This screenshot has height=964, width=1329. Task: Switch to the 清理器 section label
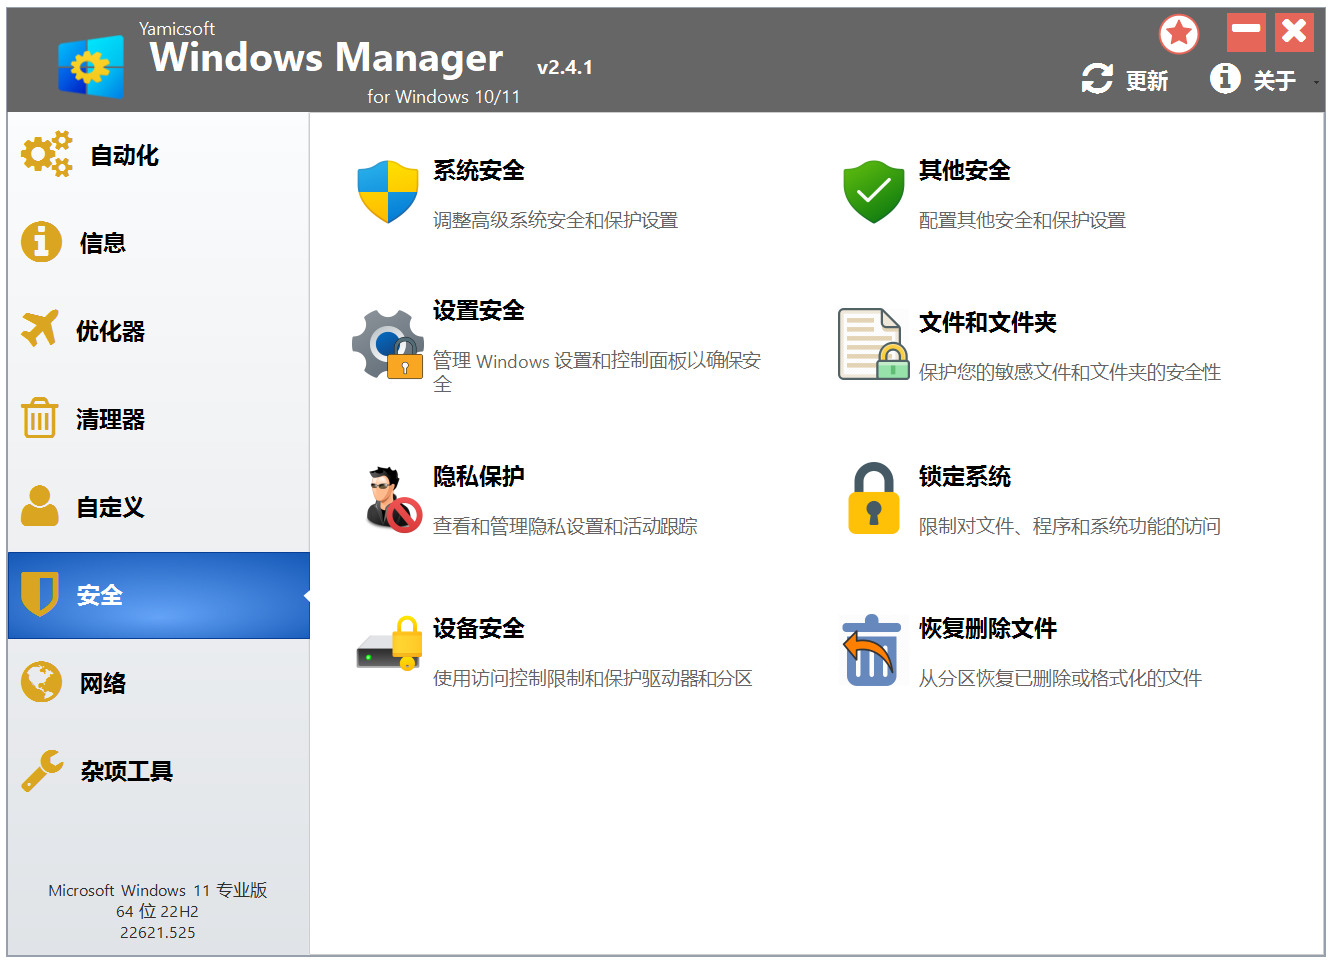(111, 419)
